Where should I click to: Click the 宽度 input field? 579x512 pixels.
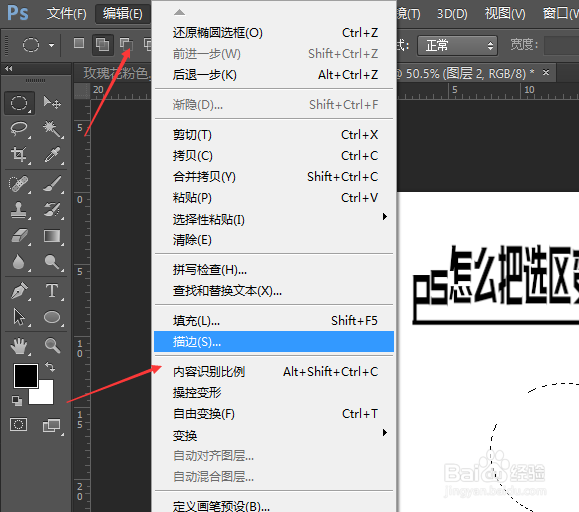[561, 46]
